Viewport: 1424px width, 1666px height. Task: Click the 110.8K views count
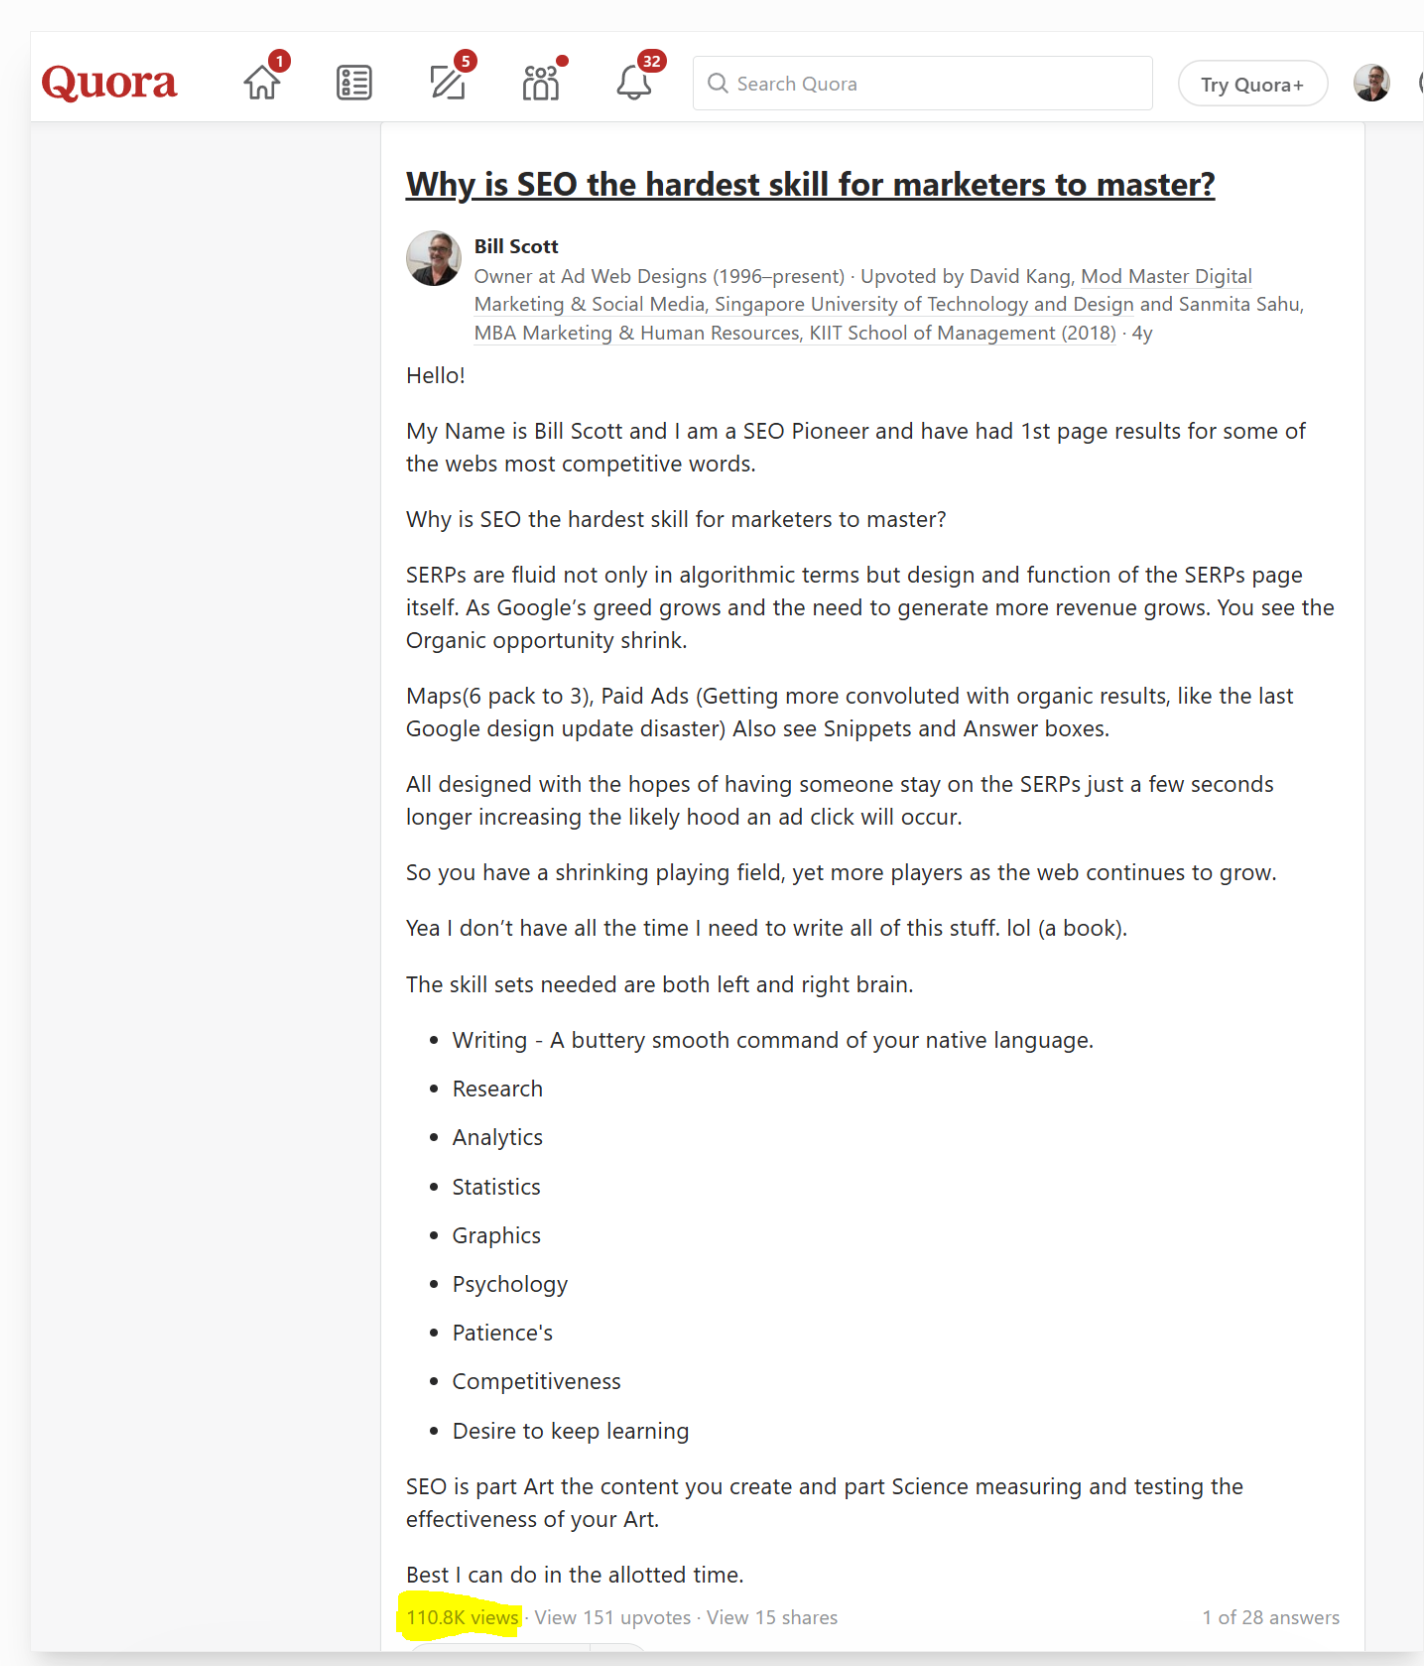[462, 1617]
